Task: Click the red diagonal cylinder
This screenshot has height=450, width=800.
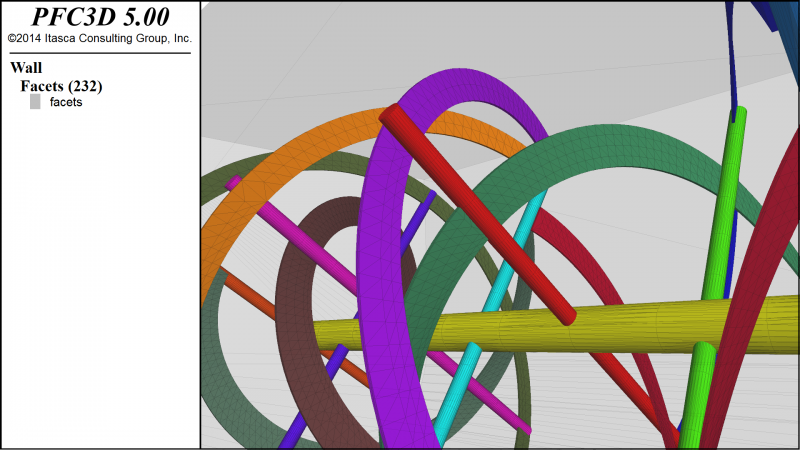Action: [477, 214]
